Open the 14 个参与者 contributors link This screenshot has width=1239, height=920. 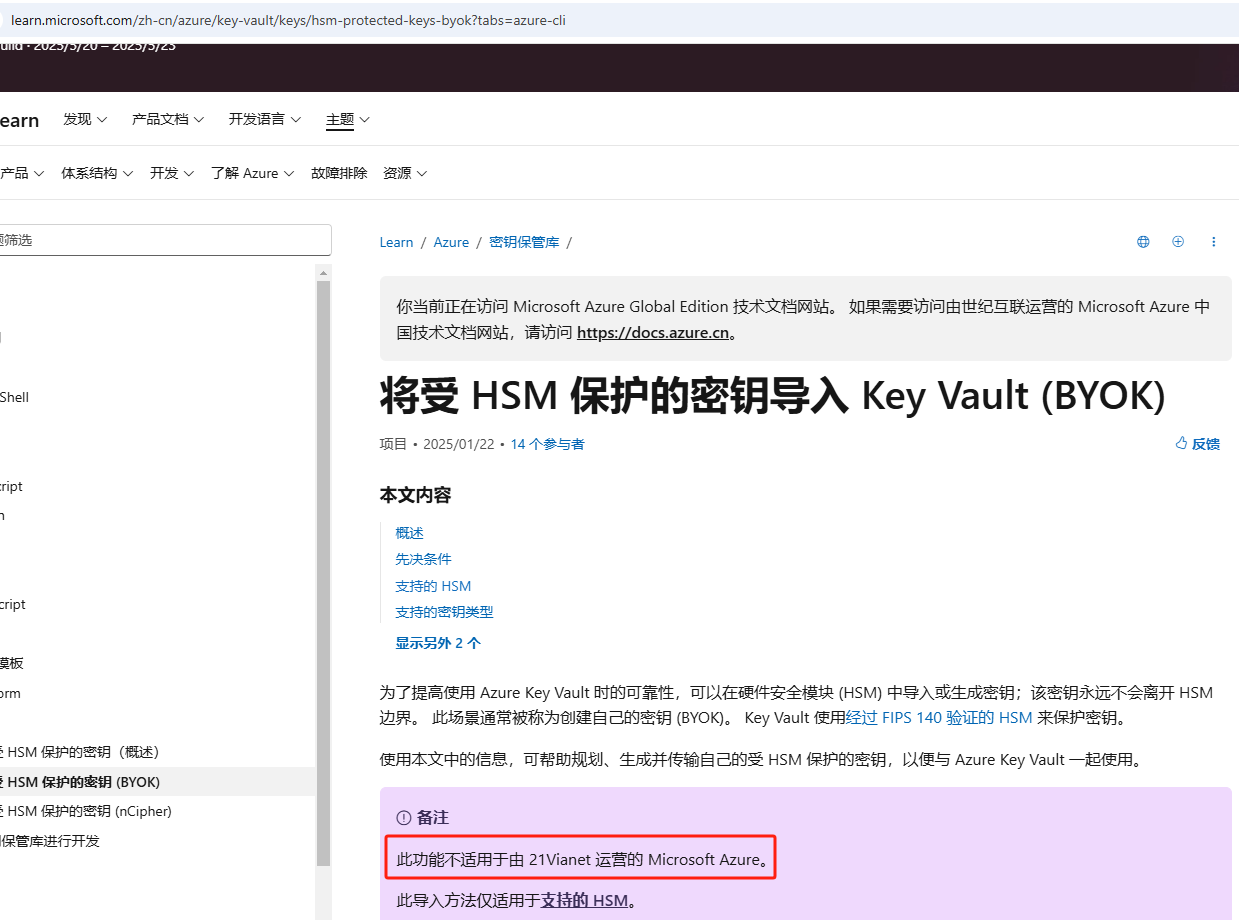[x=547, y=444]
